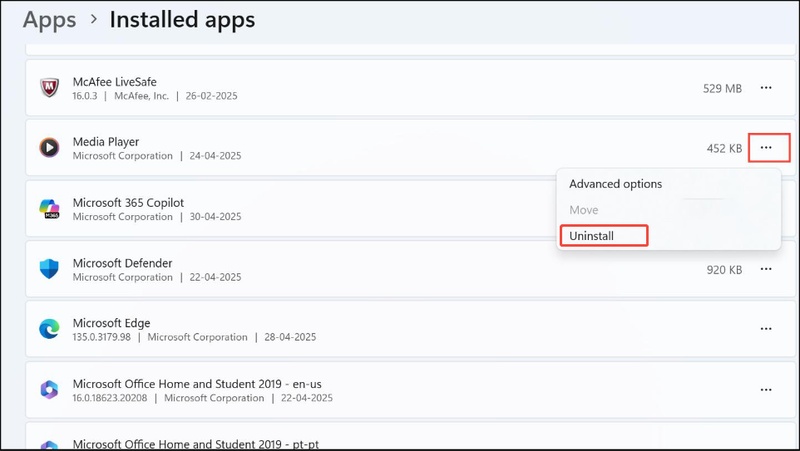This screenshot has height=451, width=800.
Task: Select Microsoft Office Home and Student 2019 - pt-pt
Action: [195, 444]
